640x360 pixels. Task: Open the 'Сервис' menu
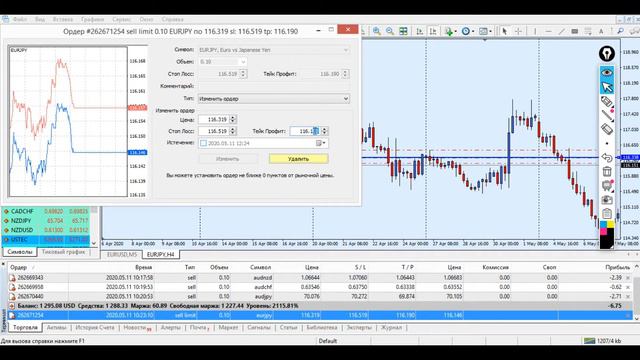point(121,19)
